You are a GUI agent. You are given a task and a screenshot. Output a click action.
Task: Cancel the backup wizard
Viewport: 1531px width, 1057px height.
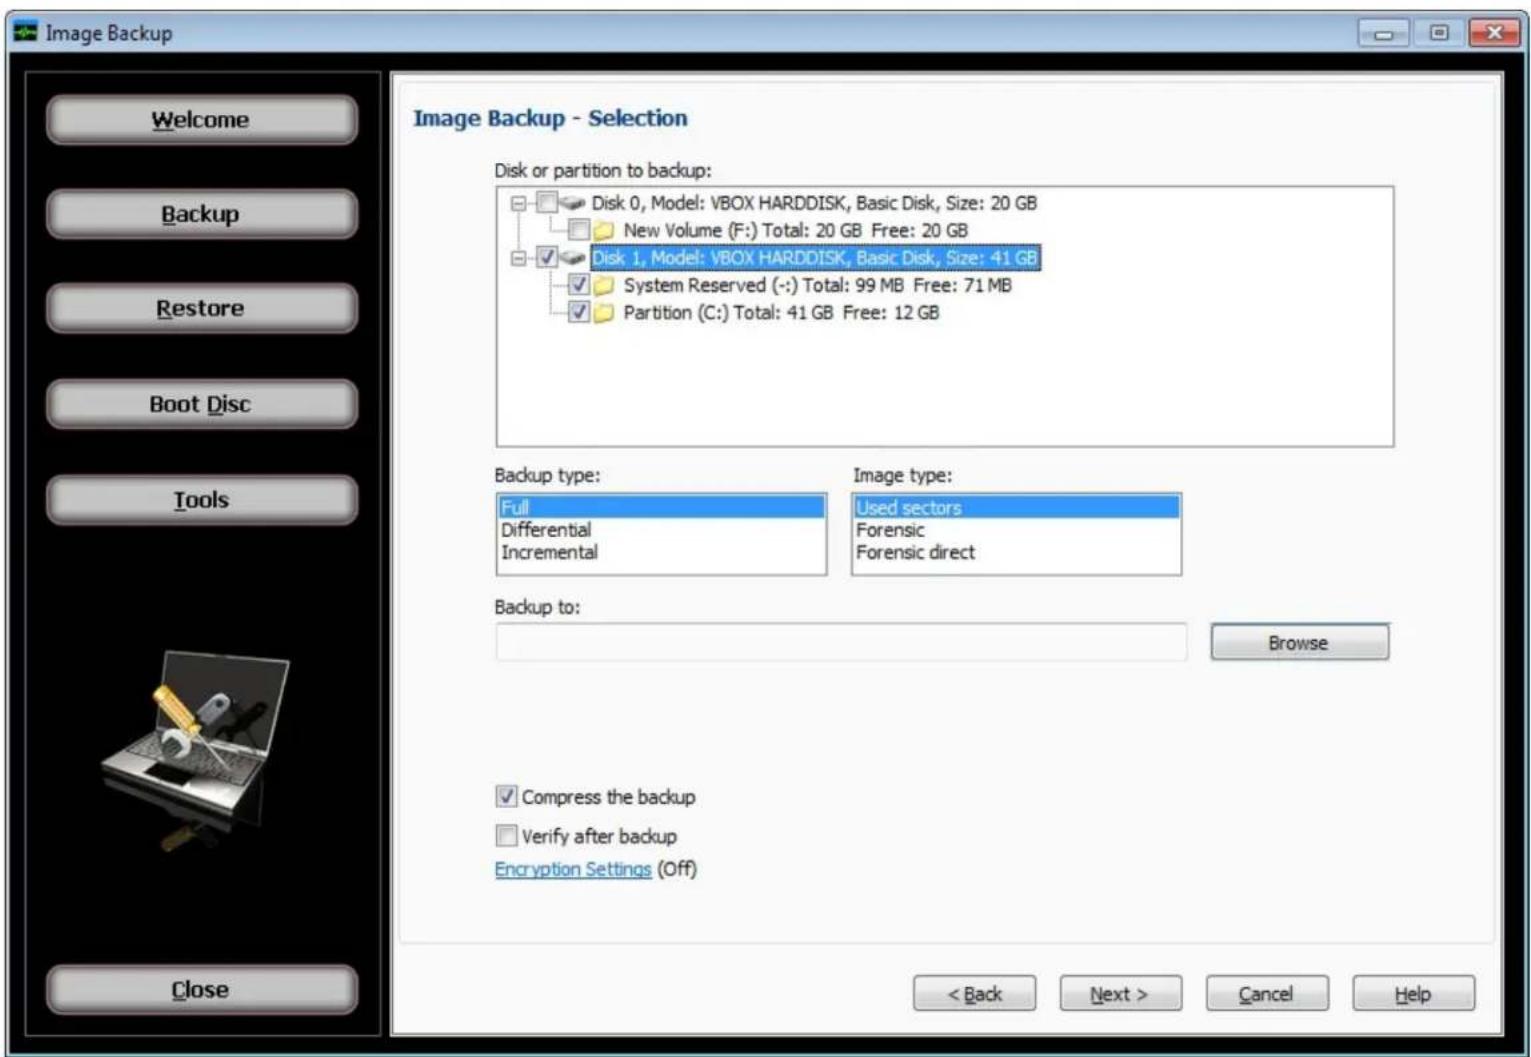point(1267,994)
